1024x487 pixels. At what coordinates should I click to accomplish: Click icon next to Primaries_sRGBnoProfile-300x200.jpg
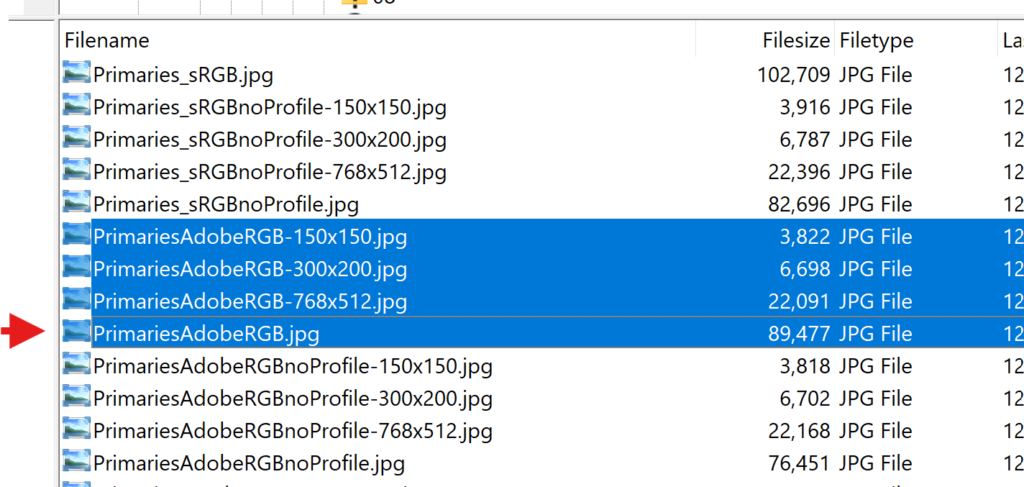pos(76,137)
